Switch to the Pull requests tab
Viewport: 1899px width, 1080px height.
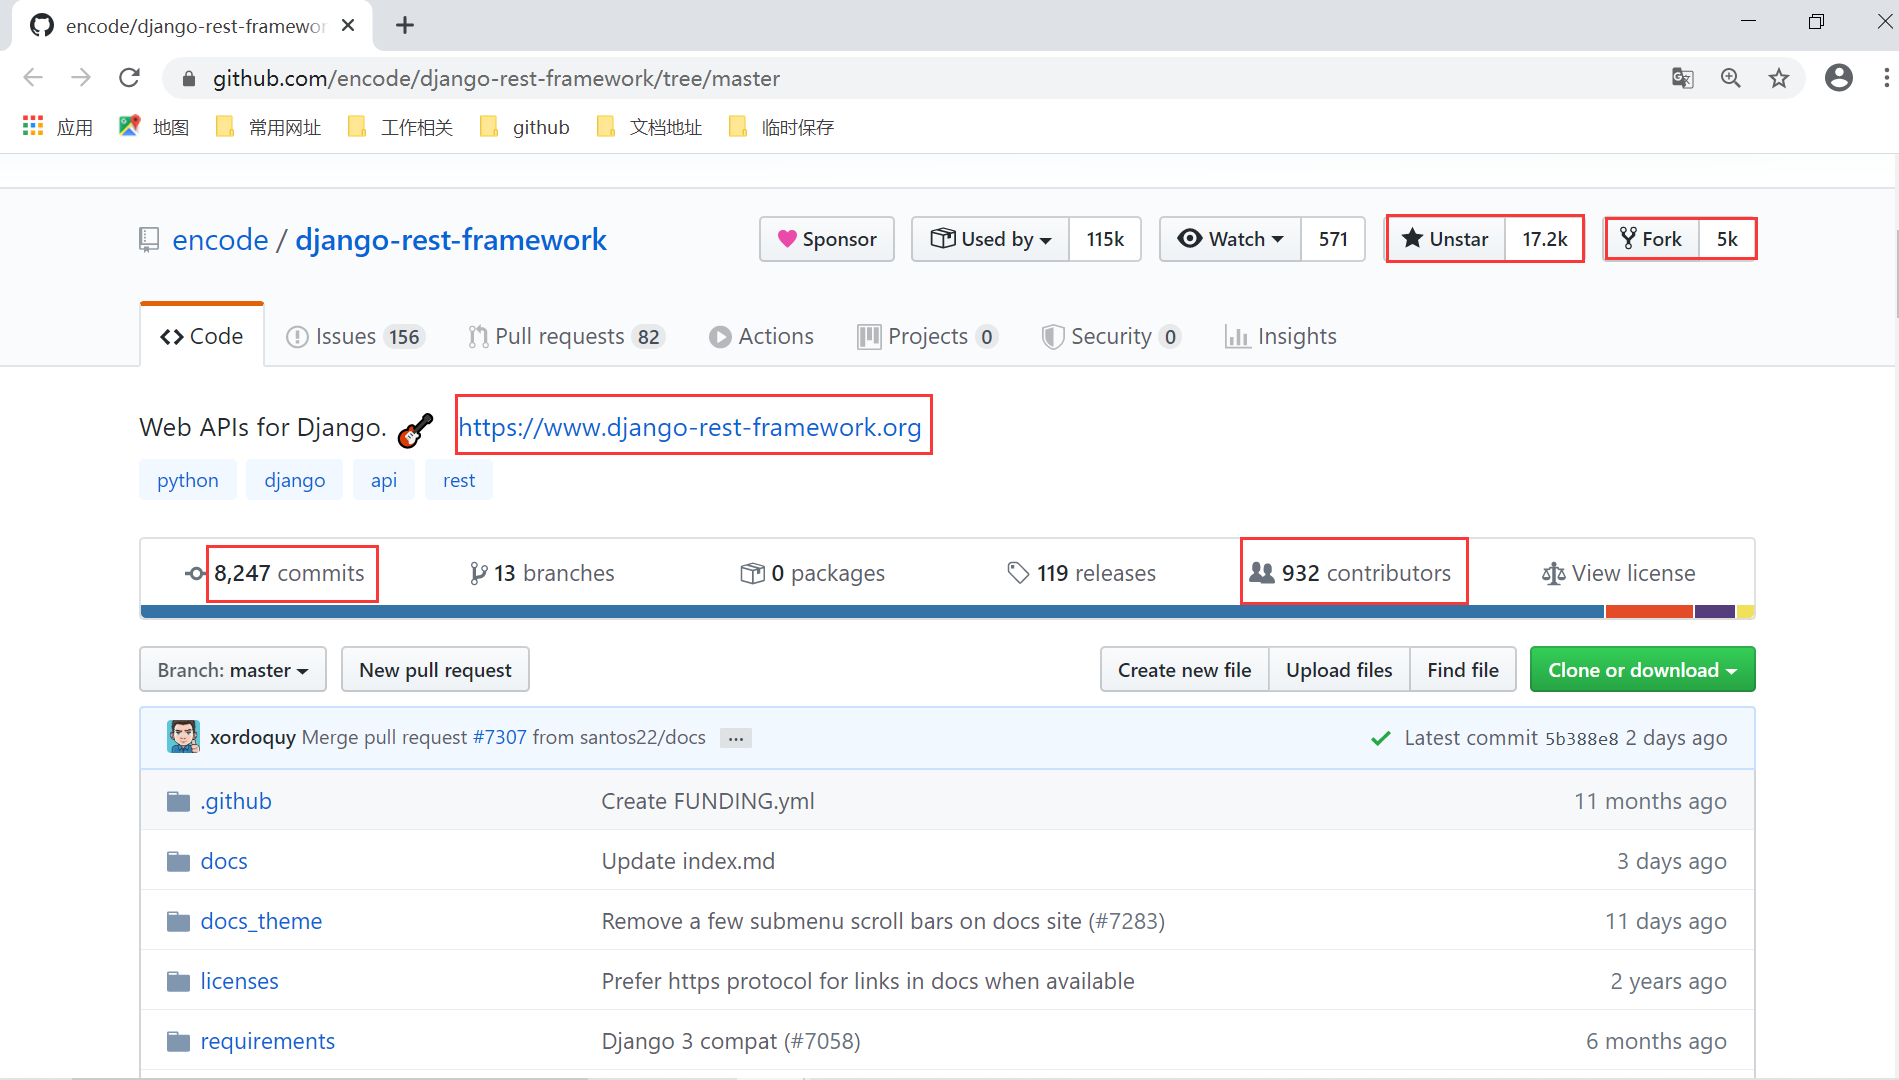click(566, 336)
